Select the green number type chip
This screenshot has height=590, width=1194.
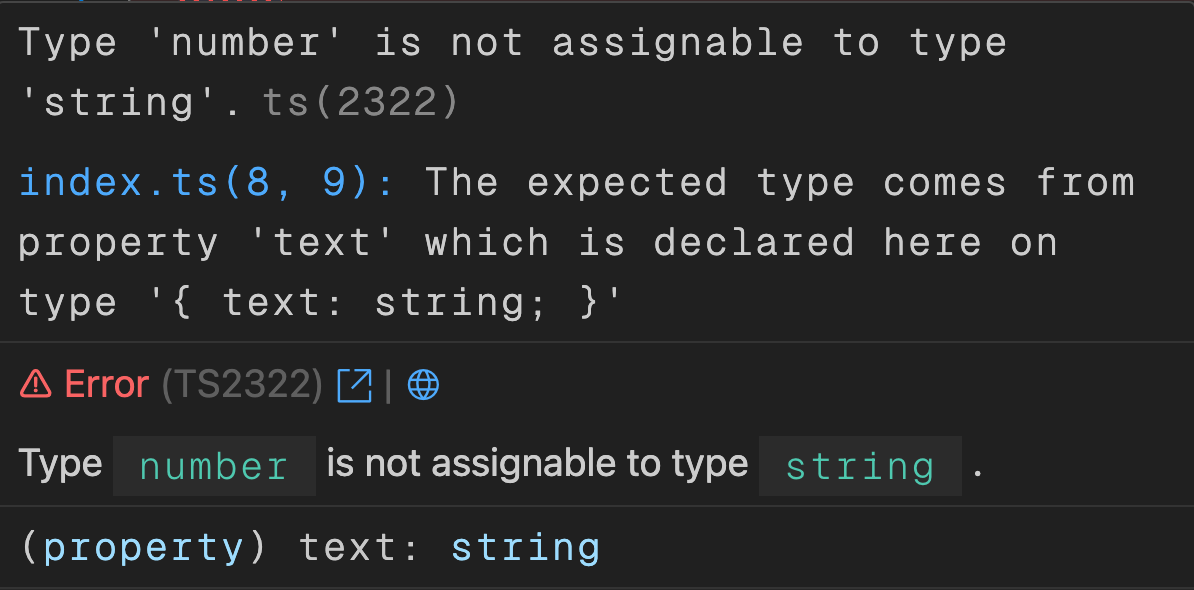click(214, 466)
